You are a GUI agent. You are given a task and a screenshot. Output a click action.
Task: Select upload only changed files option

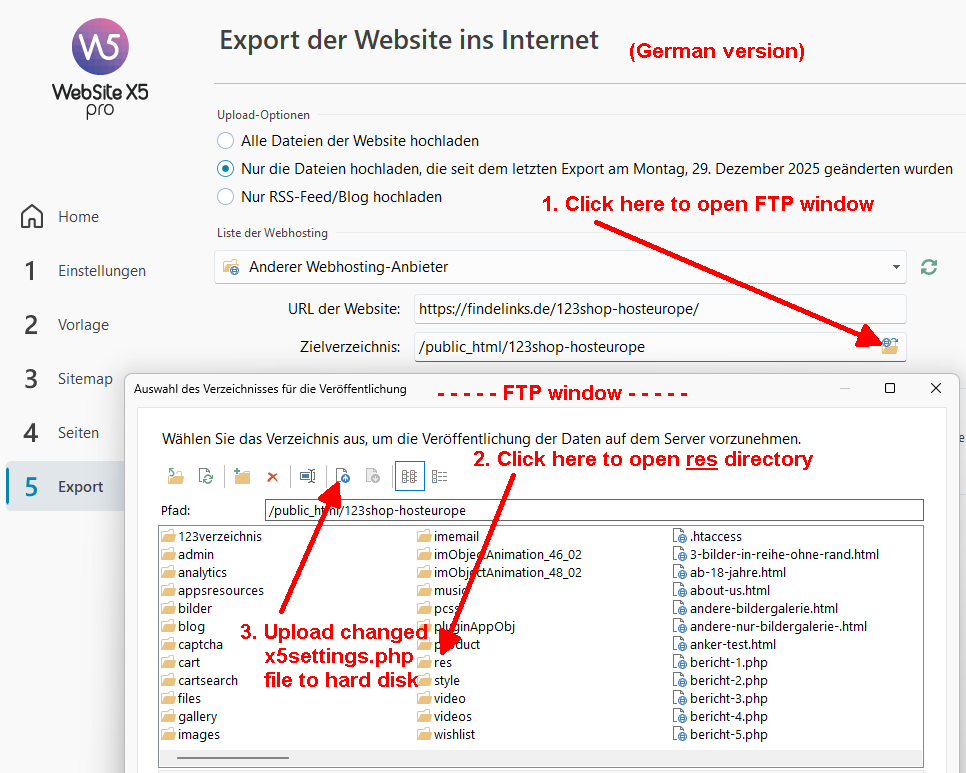click(226, 169)
